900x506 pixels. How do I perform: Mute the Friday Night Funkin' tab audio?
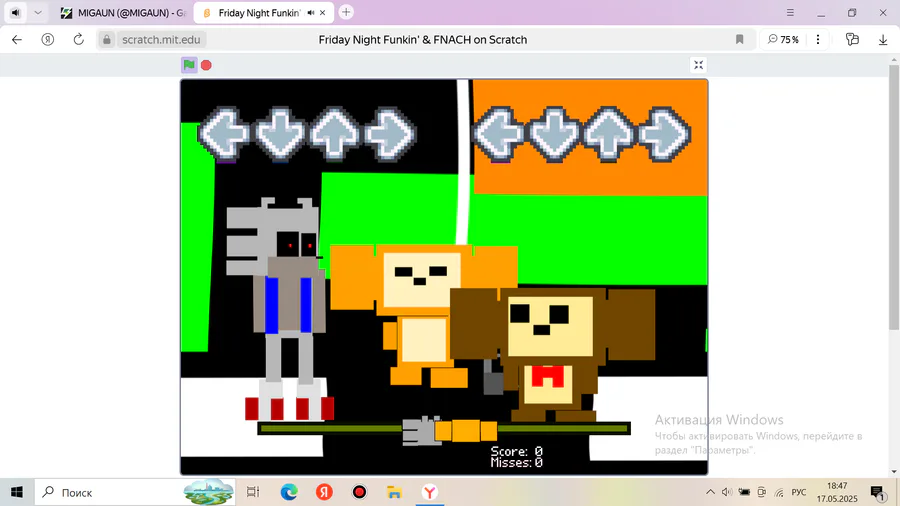point(311,13)
